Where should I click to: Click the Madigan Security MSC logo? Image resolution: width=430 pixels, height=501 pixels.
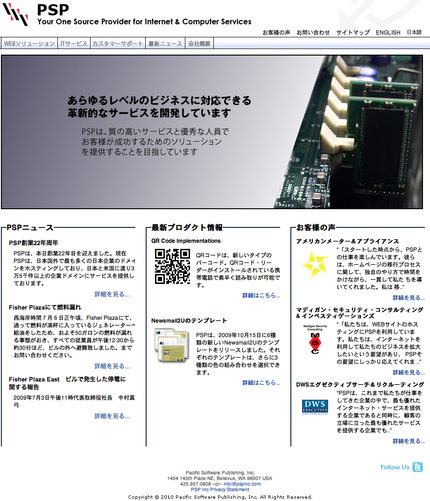pos(315,339)
